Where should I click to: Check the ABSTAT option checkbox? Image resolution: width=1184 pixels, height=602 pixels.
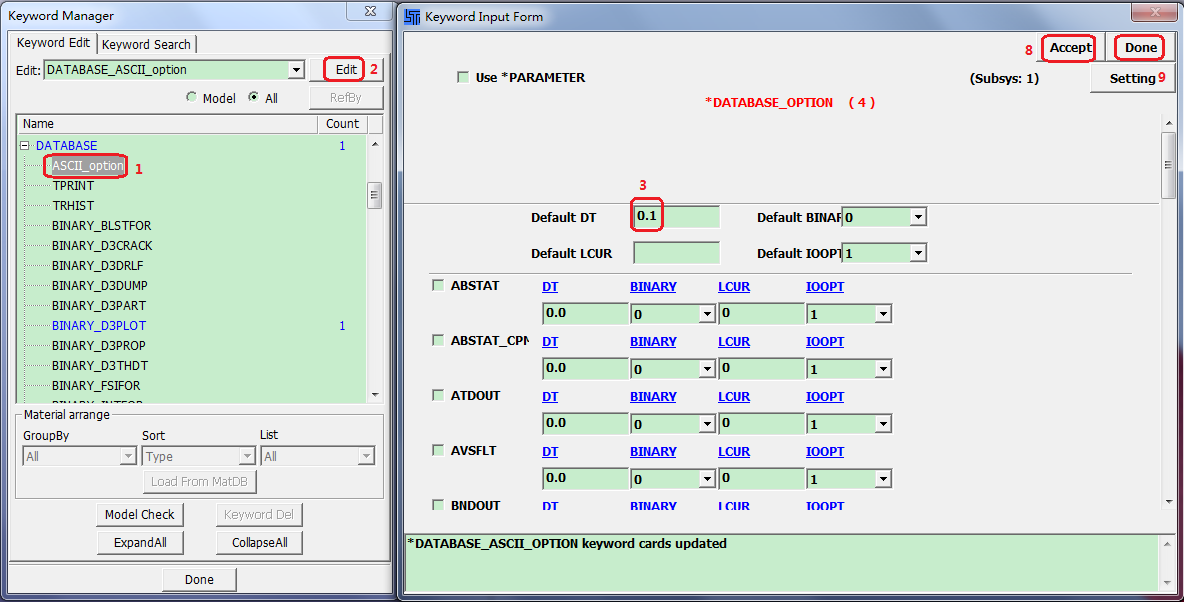point(438,285)
